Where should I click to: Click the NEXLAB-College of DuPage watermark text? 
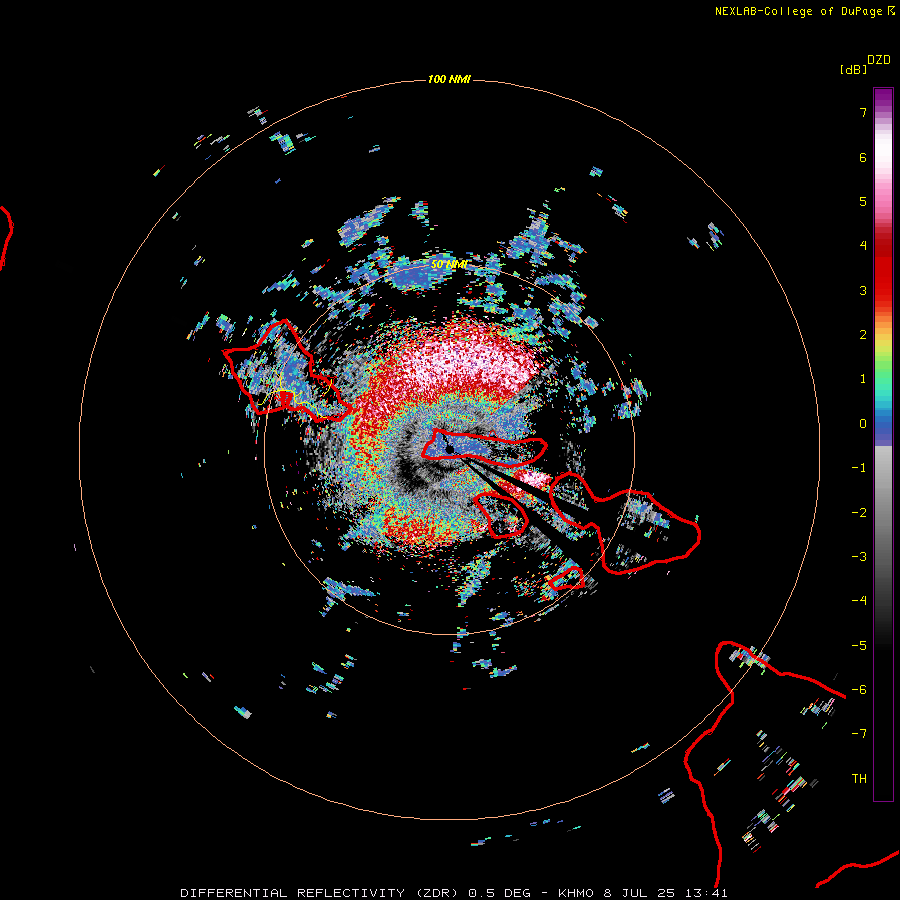pyautogui.click(x=804, y=11)
